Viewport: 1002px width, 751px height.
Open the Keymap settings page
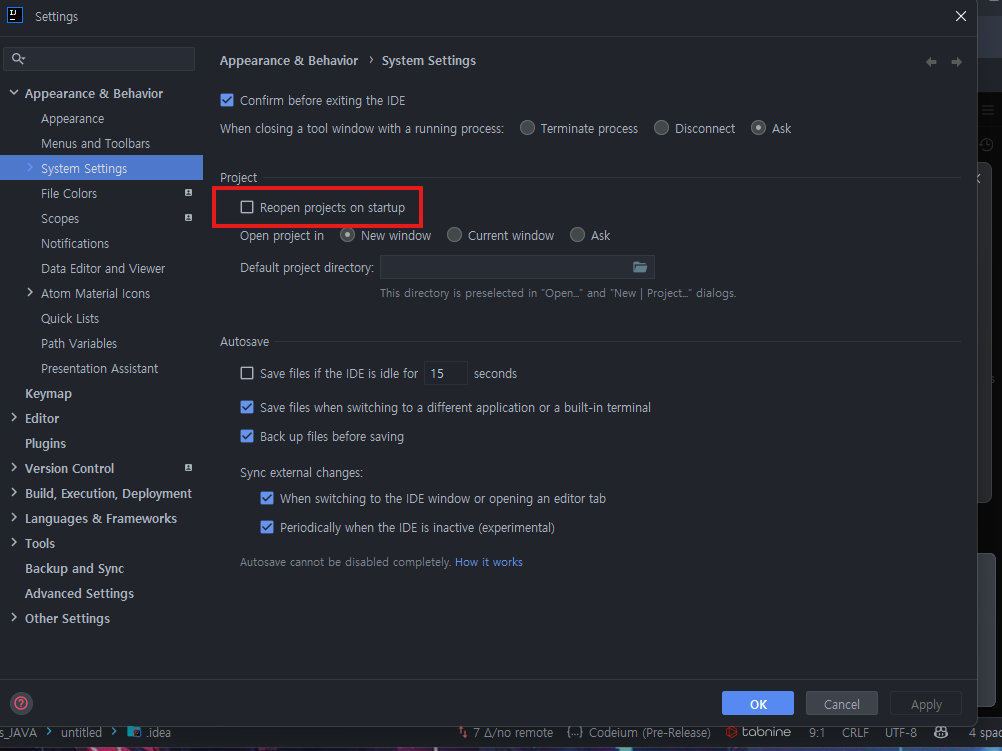tap(48, 394)
